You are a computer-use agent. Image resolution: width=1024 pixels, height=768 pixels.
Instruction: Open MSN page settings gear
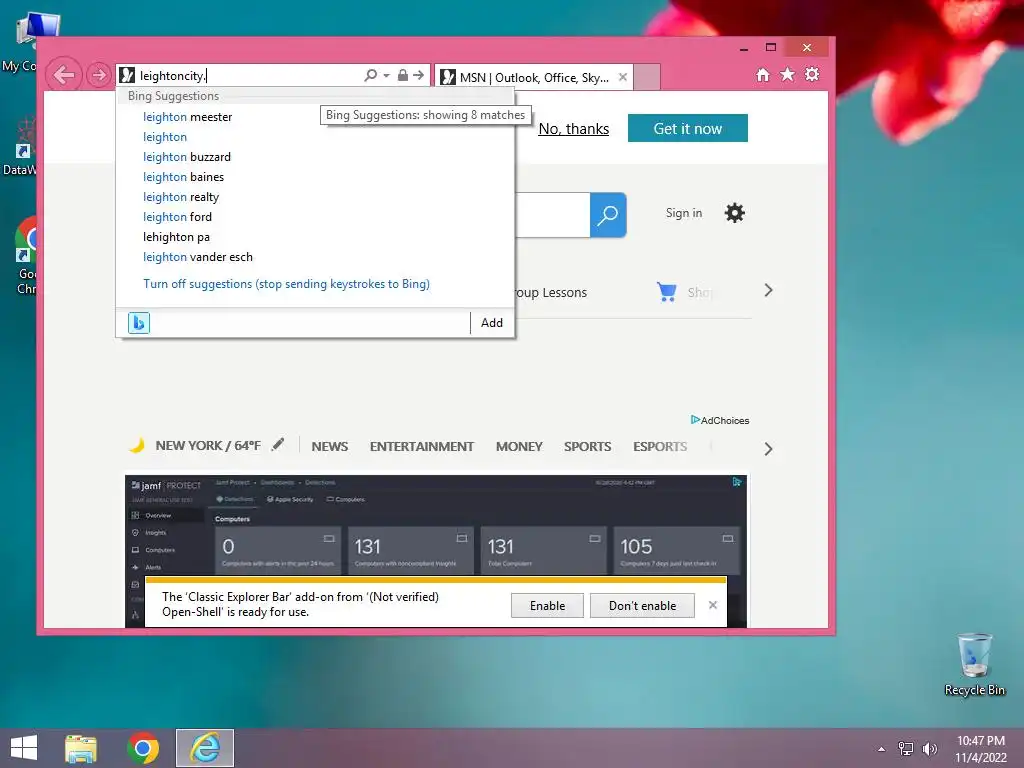coord(735,213)
